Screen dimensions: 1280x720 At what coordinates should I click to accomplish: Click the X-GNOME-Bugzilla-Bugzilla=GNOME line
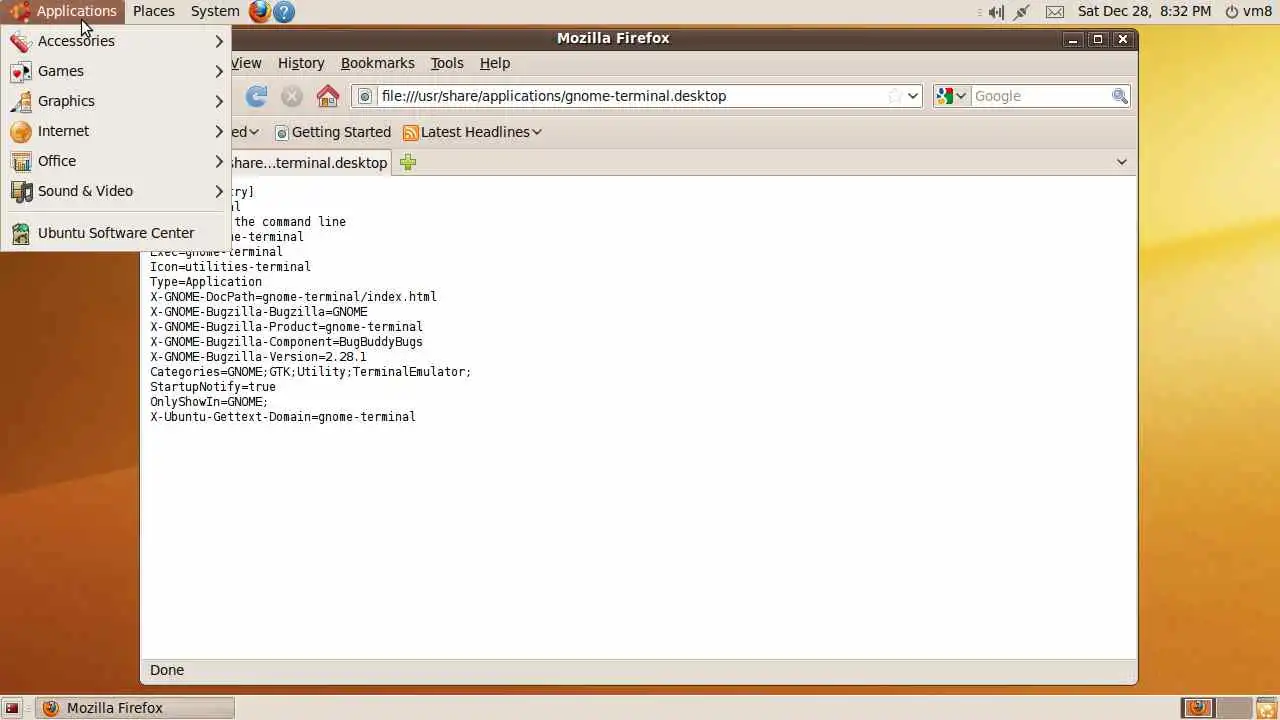click(x=259, y=312)
